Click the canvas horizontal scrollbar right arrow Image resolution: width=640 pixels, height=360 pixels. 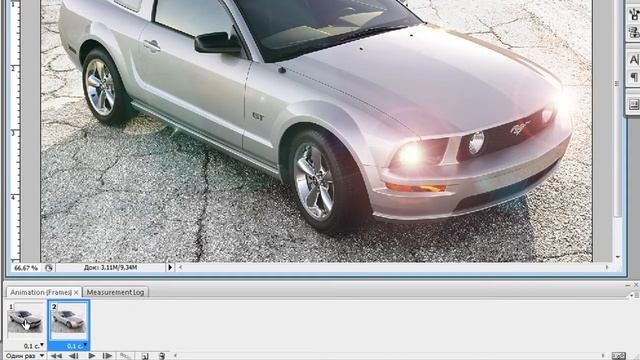607,267
